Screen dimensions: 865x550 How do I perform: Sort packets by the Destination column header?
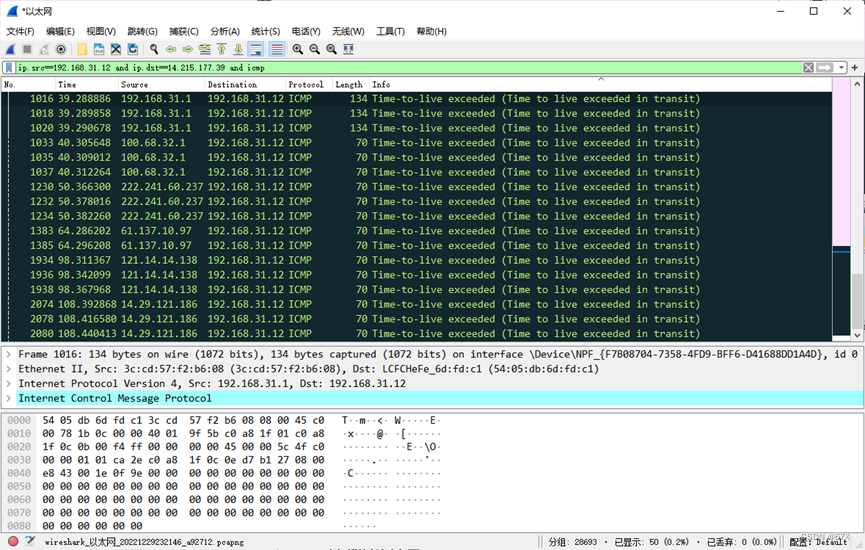[x=245, y=84]
